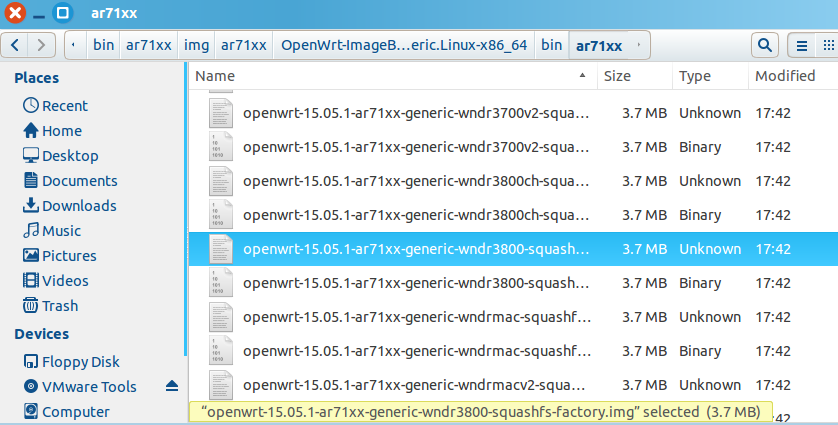Click 'Unknown' type cell in wndr3800ch row
Image resolution: width=838 pixels, height=425 pixels.
(710, 181)
